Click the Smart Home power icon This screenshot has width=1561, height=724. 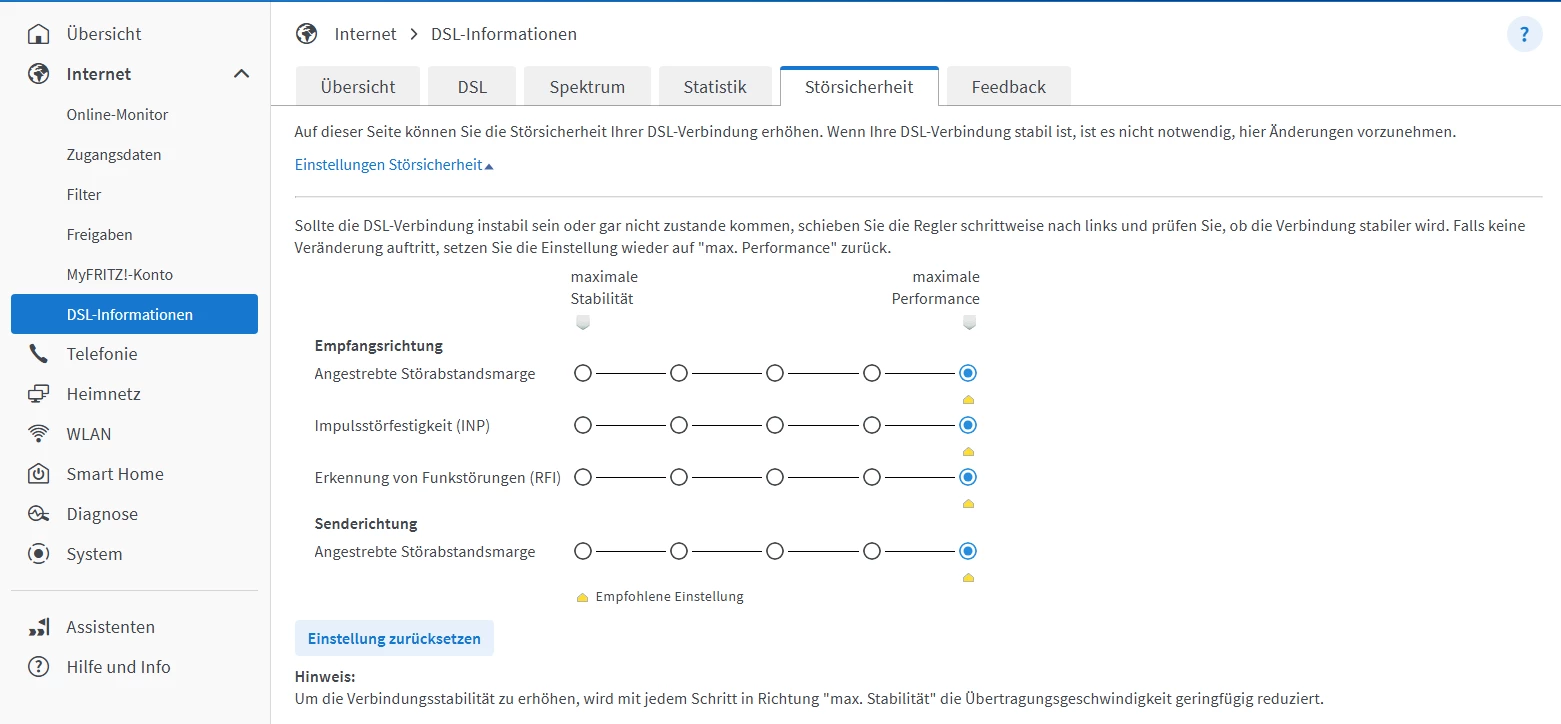click(x=39, y=474)
